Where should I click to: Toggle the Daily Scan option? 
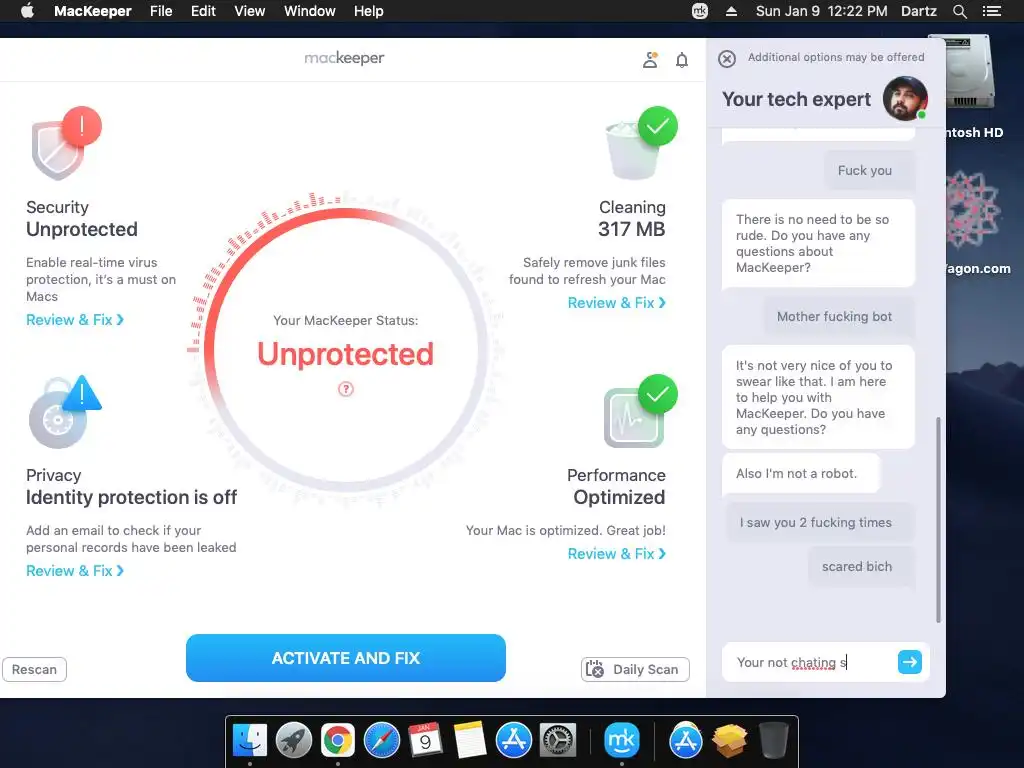click(x=635, y=669)
